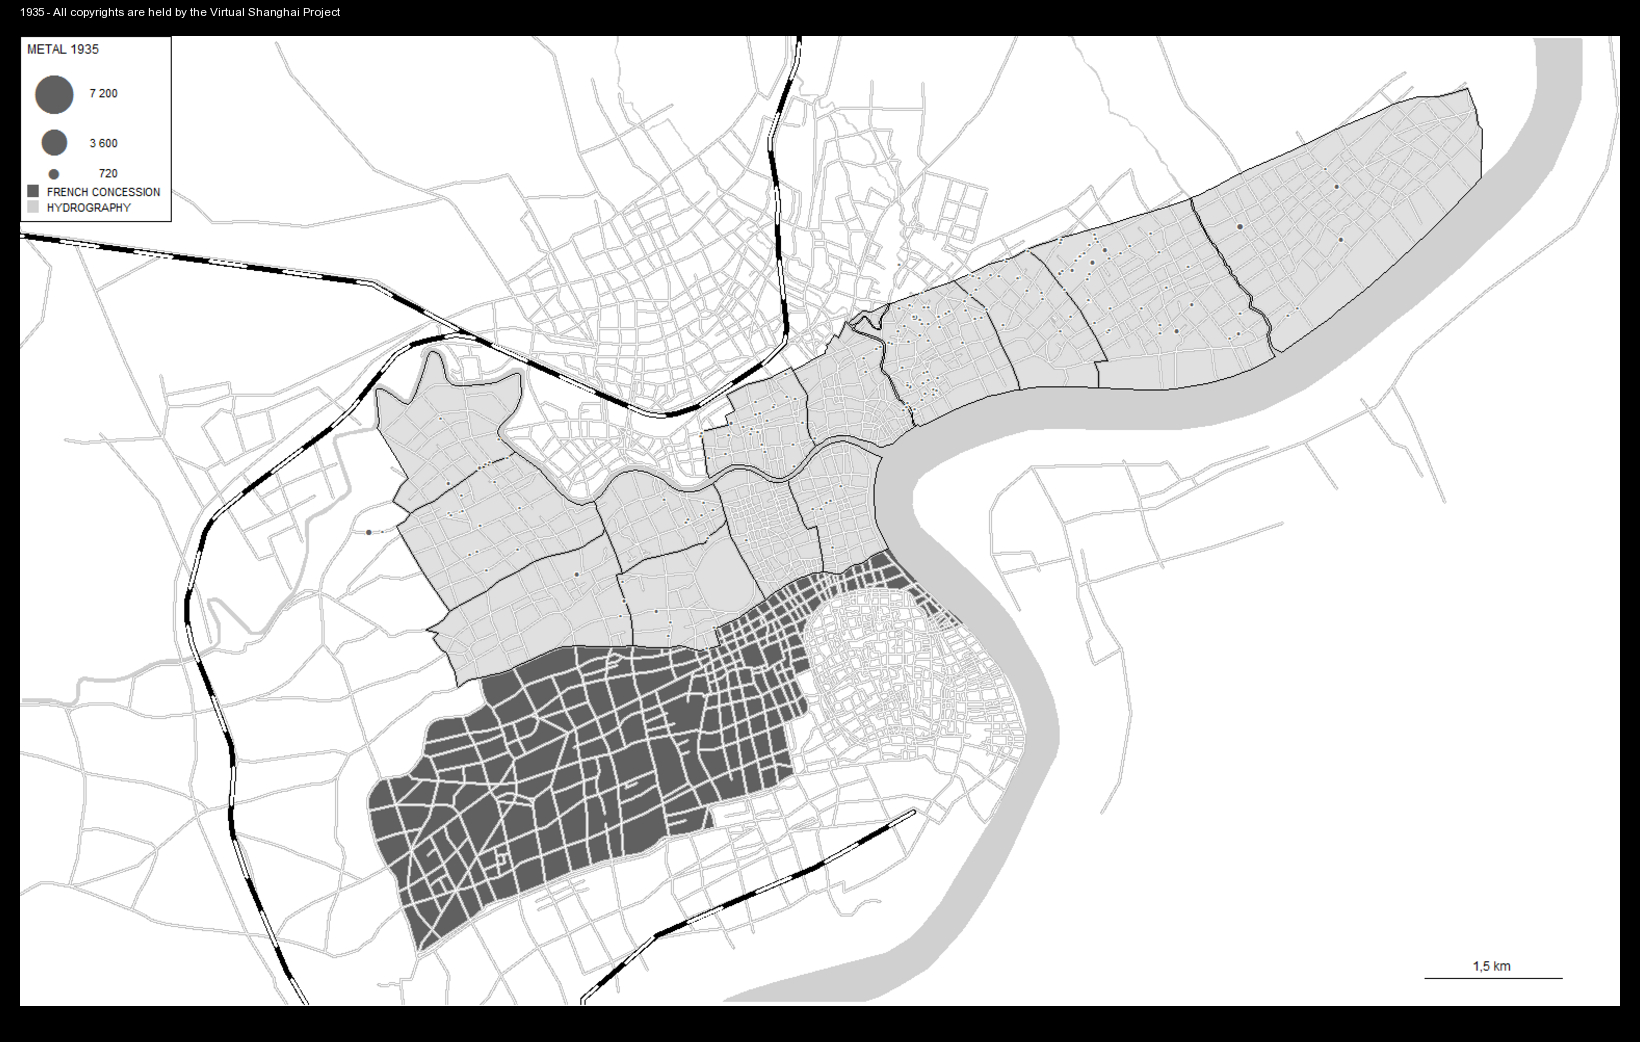Click the '720' legend value text
1640x1042 pixels.
click(x=108, y=174)
